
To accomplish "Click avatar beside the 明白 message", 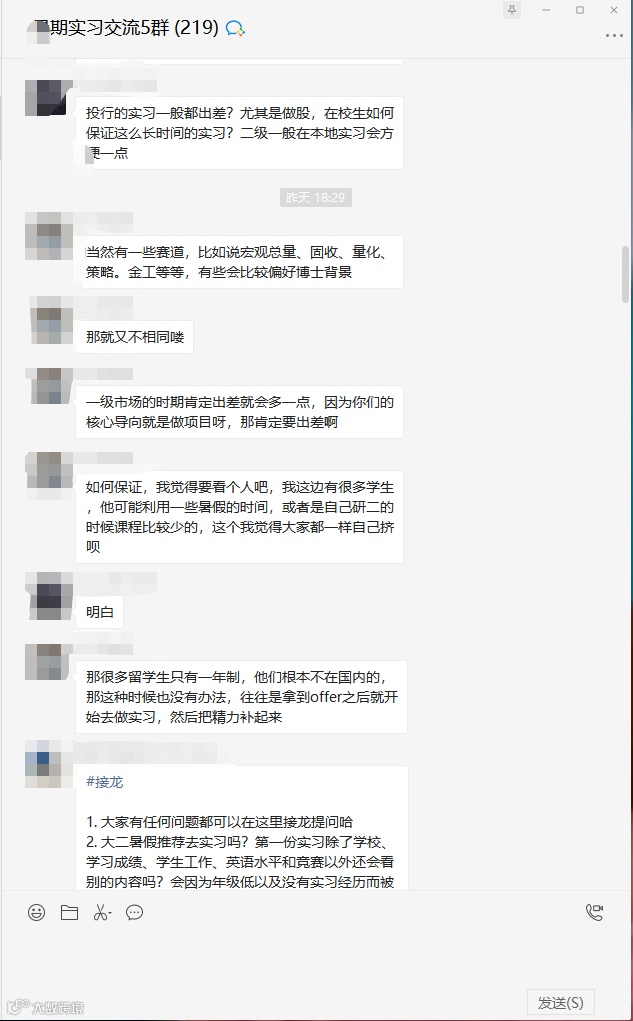I will 49,596.
